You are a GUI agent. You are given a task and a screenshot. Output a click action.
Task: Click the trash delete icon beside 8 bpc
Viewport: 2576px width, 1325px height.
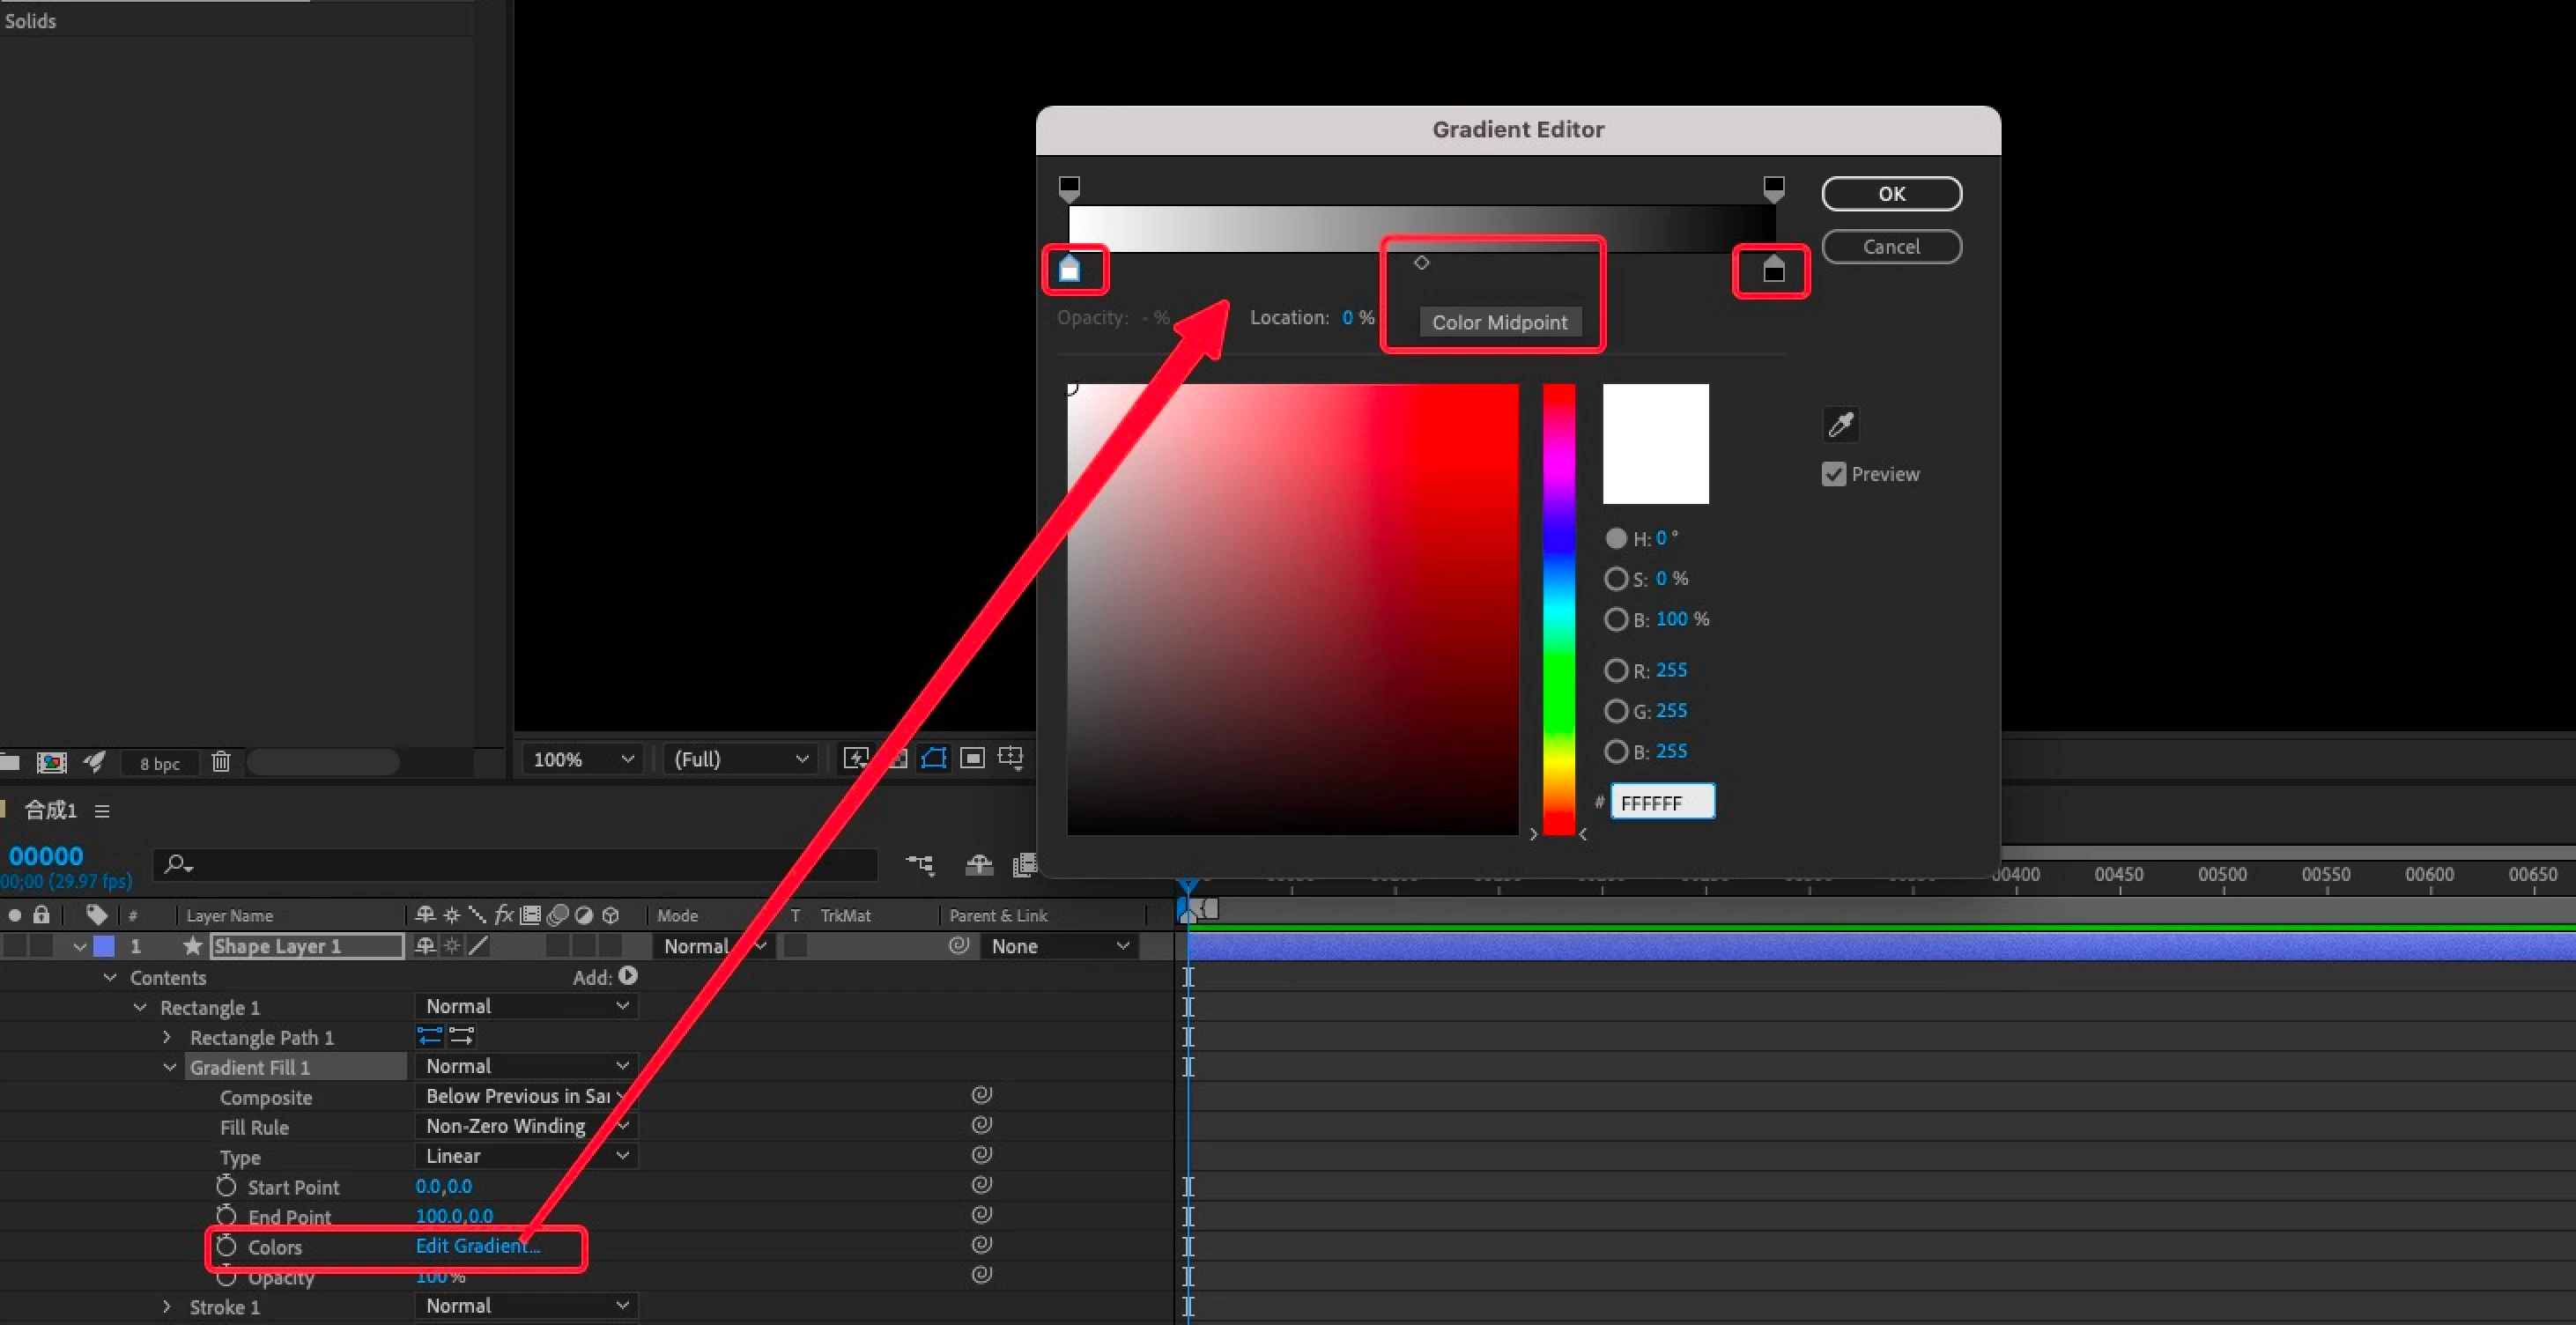221,763
